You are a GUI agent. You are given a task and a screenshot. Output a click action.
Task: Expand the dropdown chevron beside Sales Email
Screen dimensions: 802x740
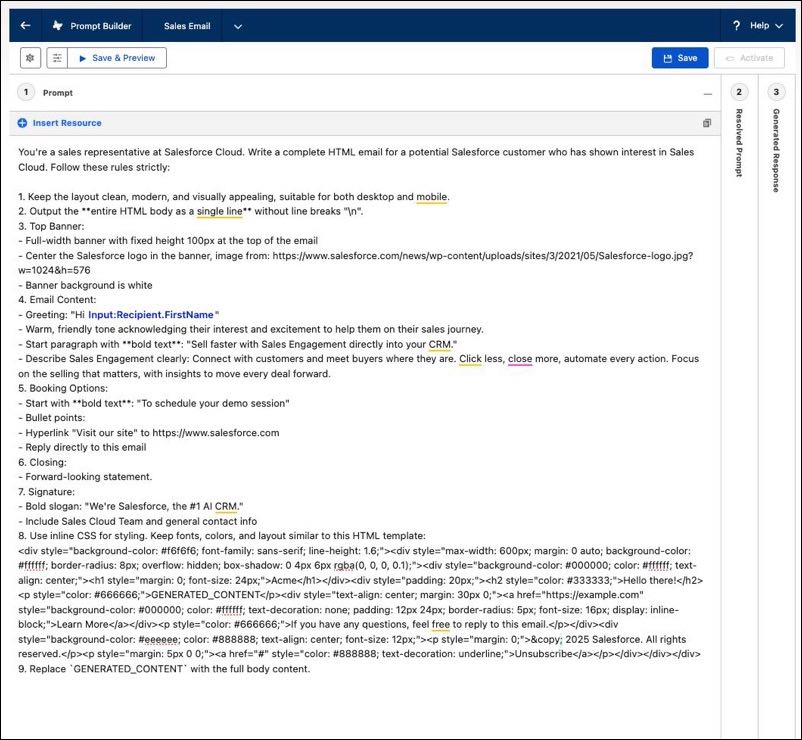(238, 27)
